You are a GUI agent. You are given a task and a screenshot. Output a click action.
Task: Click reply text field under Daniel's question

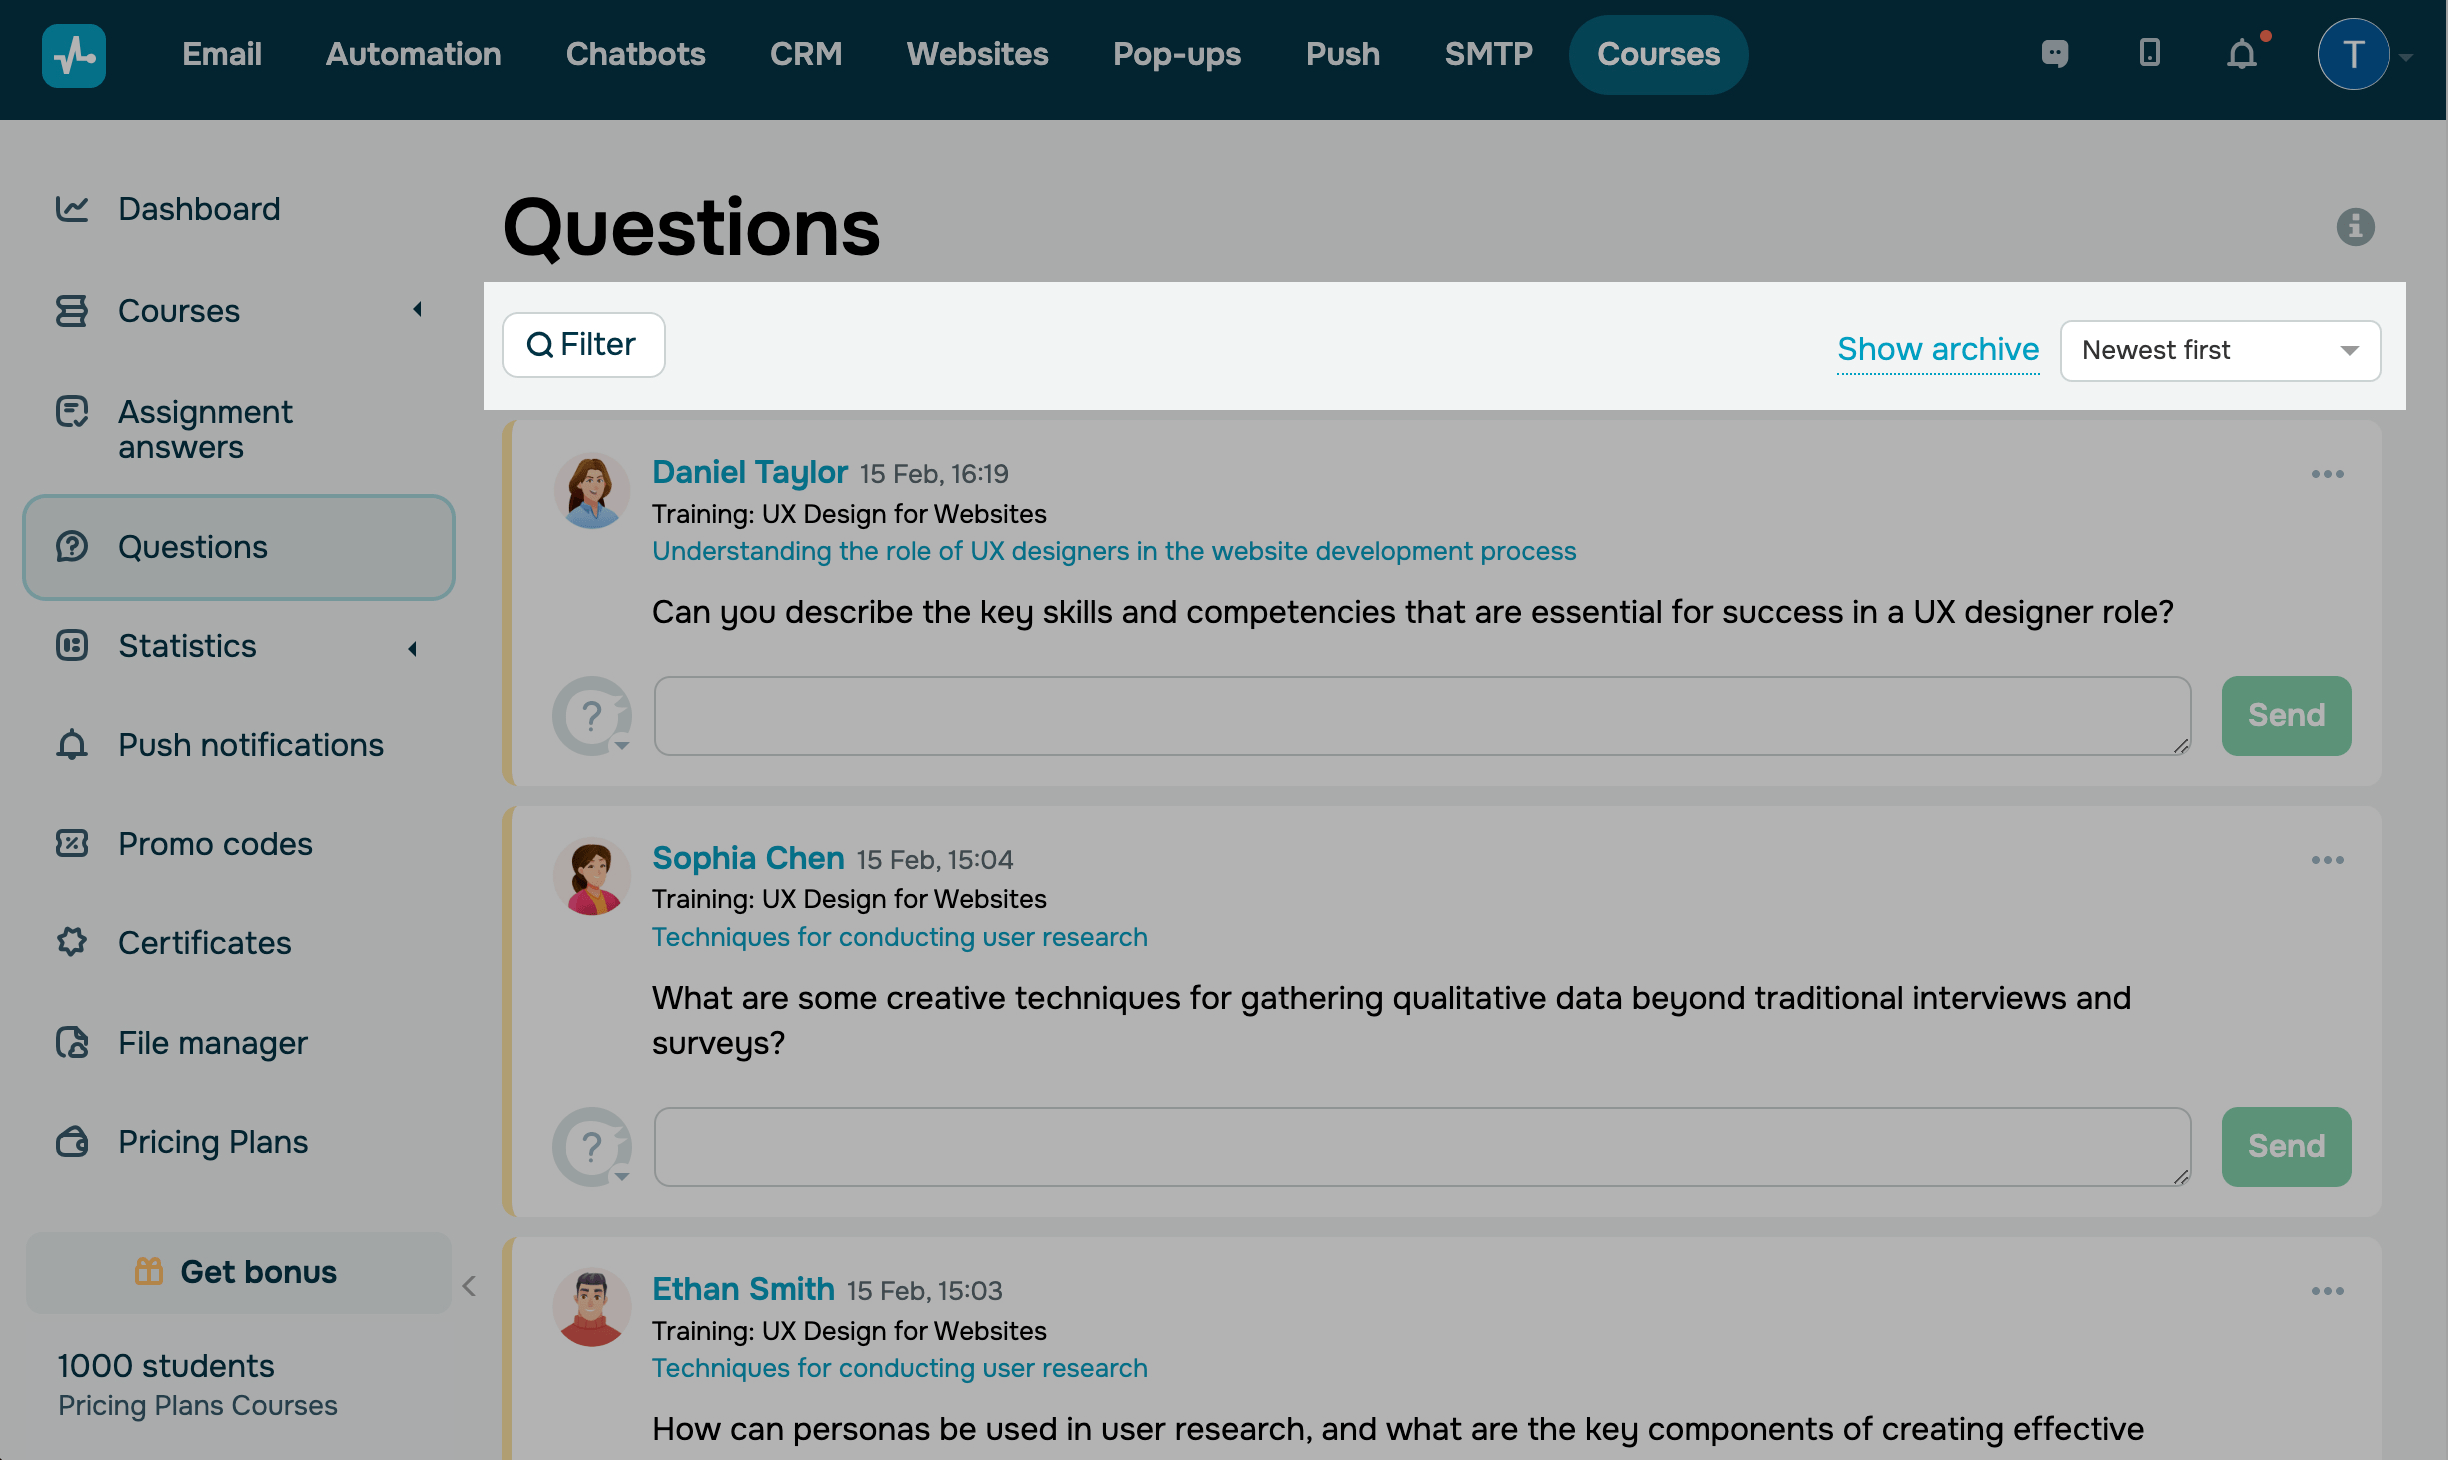tap(1421, 716)
